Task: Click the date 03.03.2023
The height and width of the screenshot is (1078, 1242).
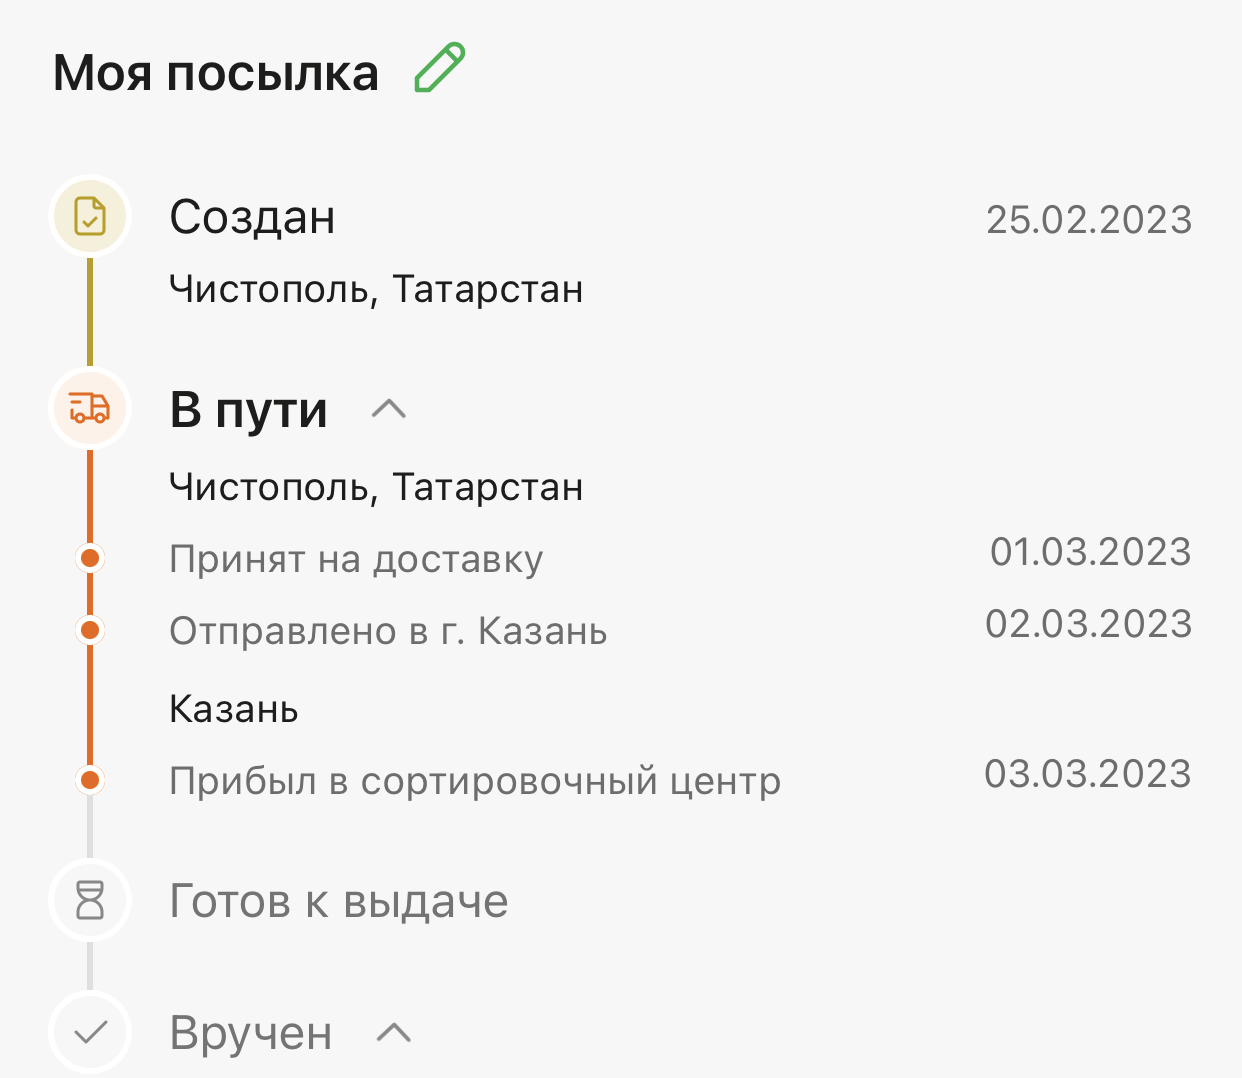Action: pyautogui.click(x=1088, y=774)
